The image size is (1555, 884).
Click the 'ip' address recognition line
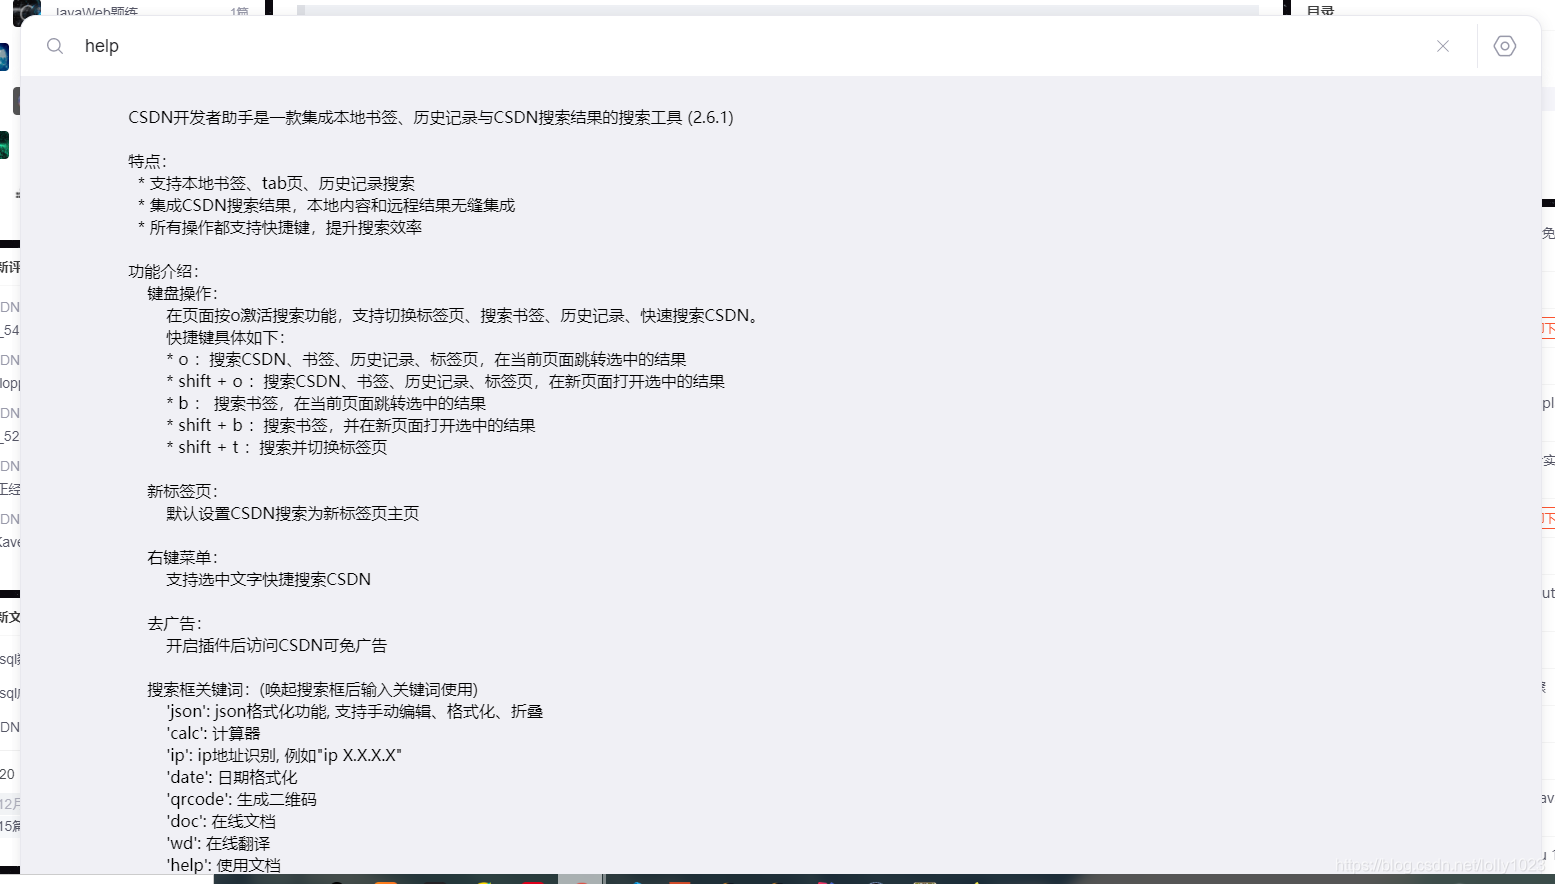tap(284, 756)
